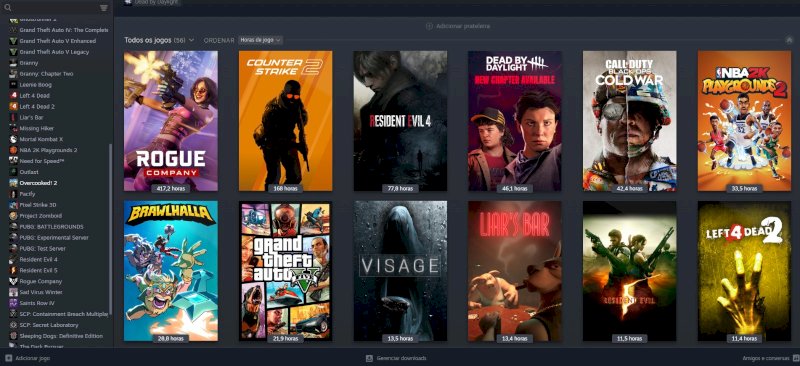Click the chat icon beside Amigos e conversas
Image resolution: width=800 pixels, height=366 pixels.
pos(796,358)
